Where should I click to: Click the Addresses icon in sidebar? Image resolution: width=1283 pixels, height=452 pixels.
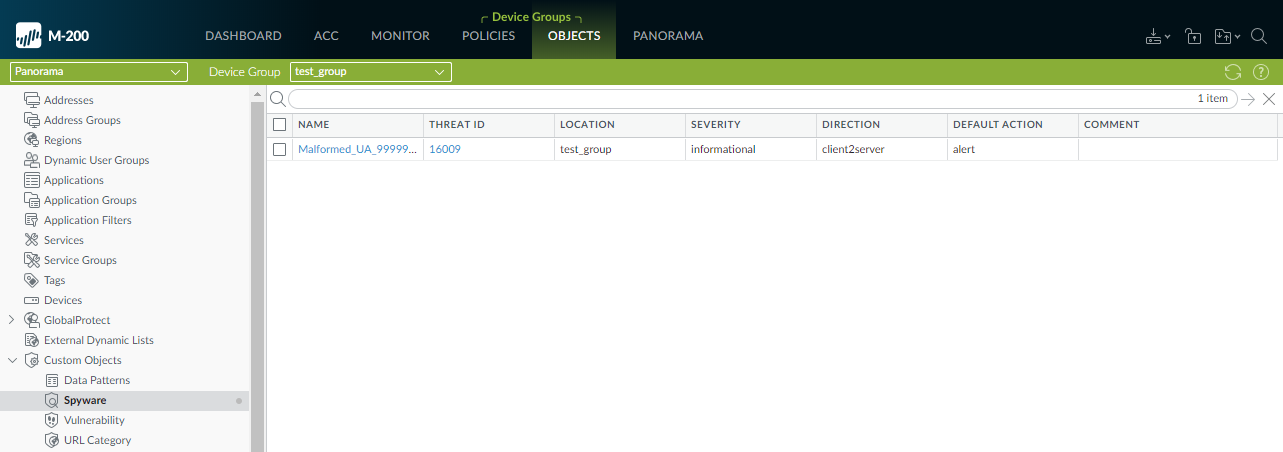tap(32, 100)
